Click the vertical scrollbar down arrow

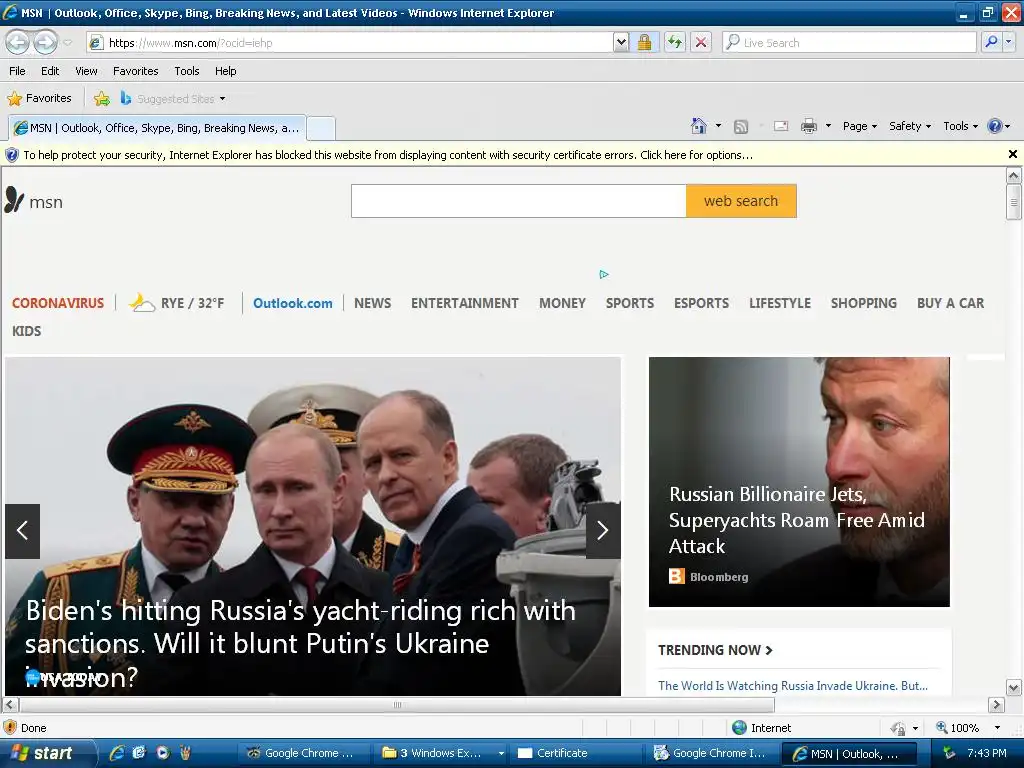pos(1014,687)
